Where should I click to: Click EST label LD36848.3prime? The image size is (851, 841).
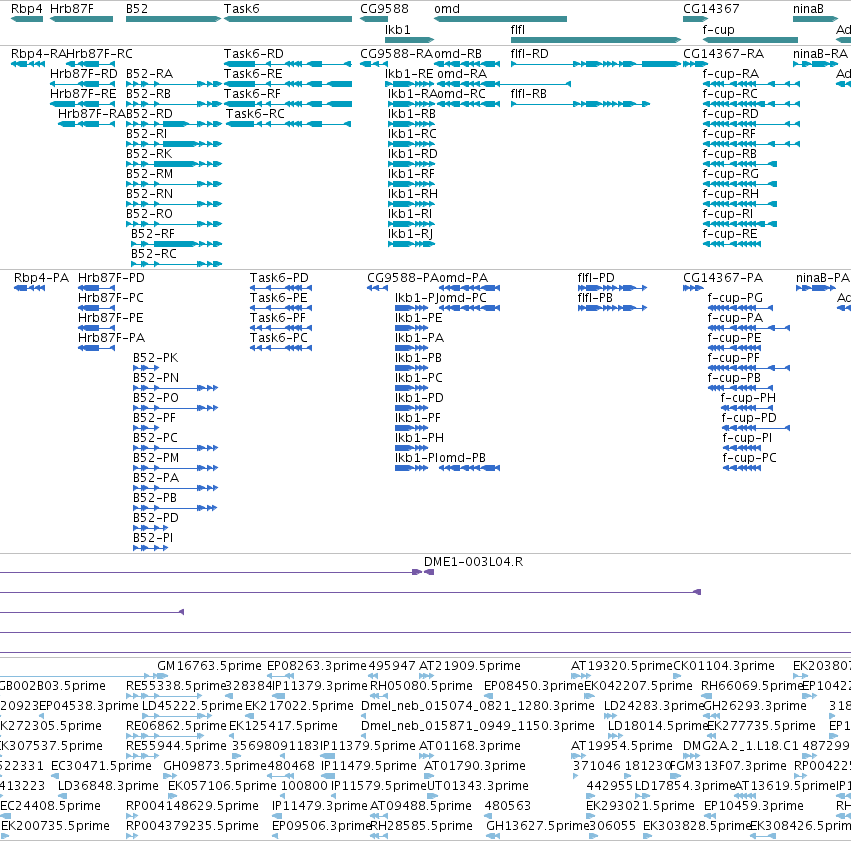pyautogui.click(x=108, y=787)
